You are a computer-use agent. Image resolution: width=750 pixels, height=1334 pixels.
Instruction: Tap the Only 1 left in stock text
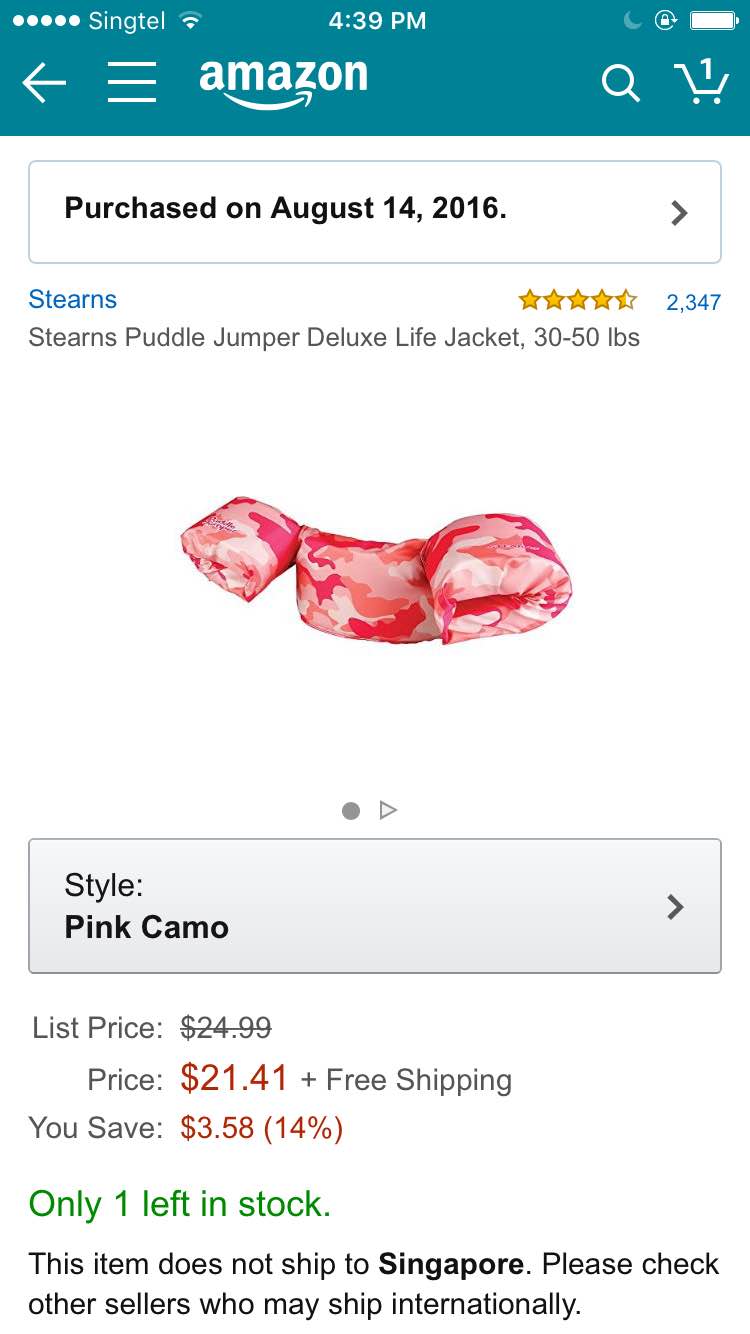pos(180,1203)
